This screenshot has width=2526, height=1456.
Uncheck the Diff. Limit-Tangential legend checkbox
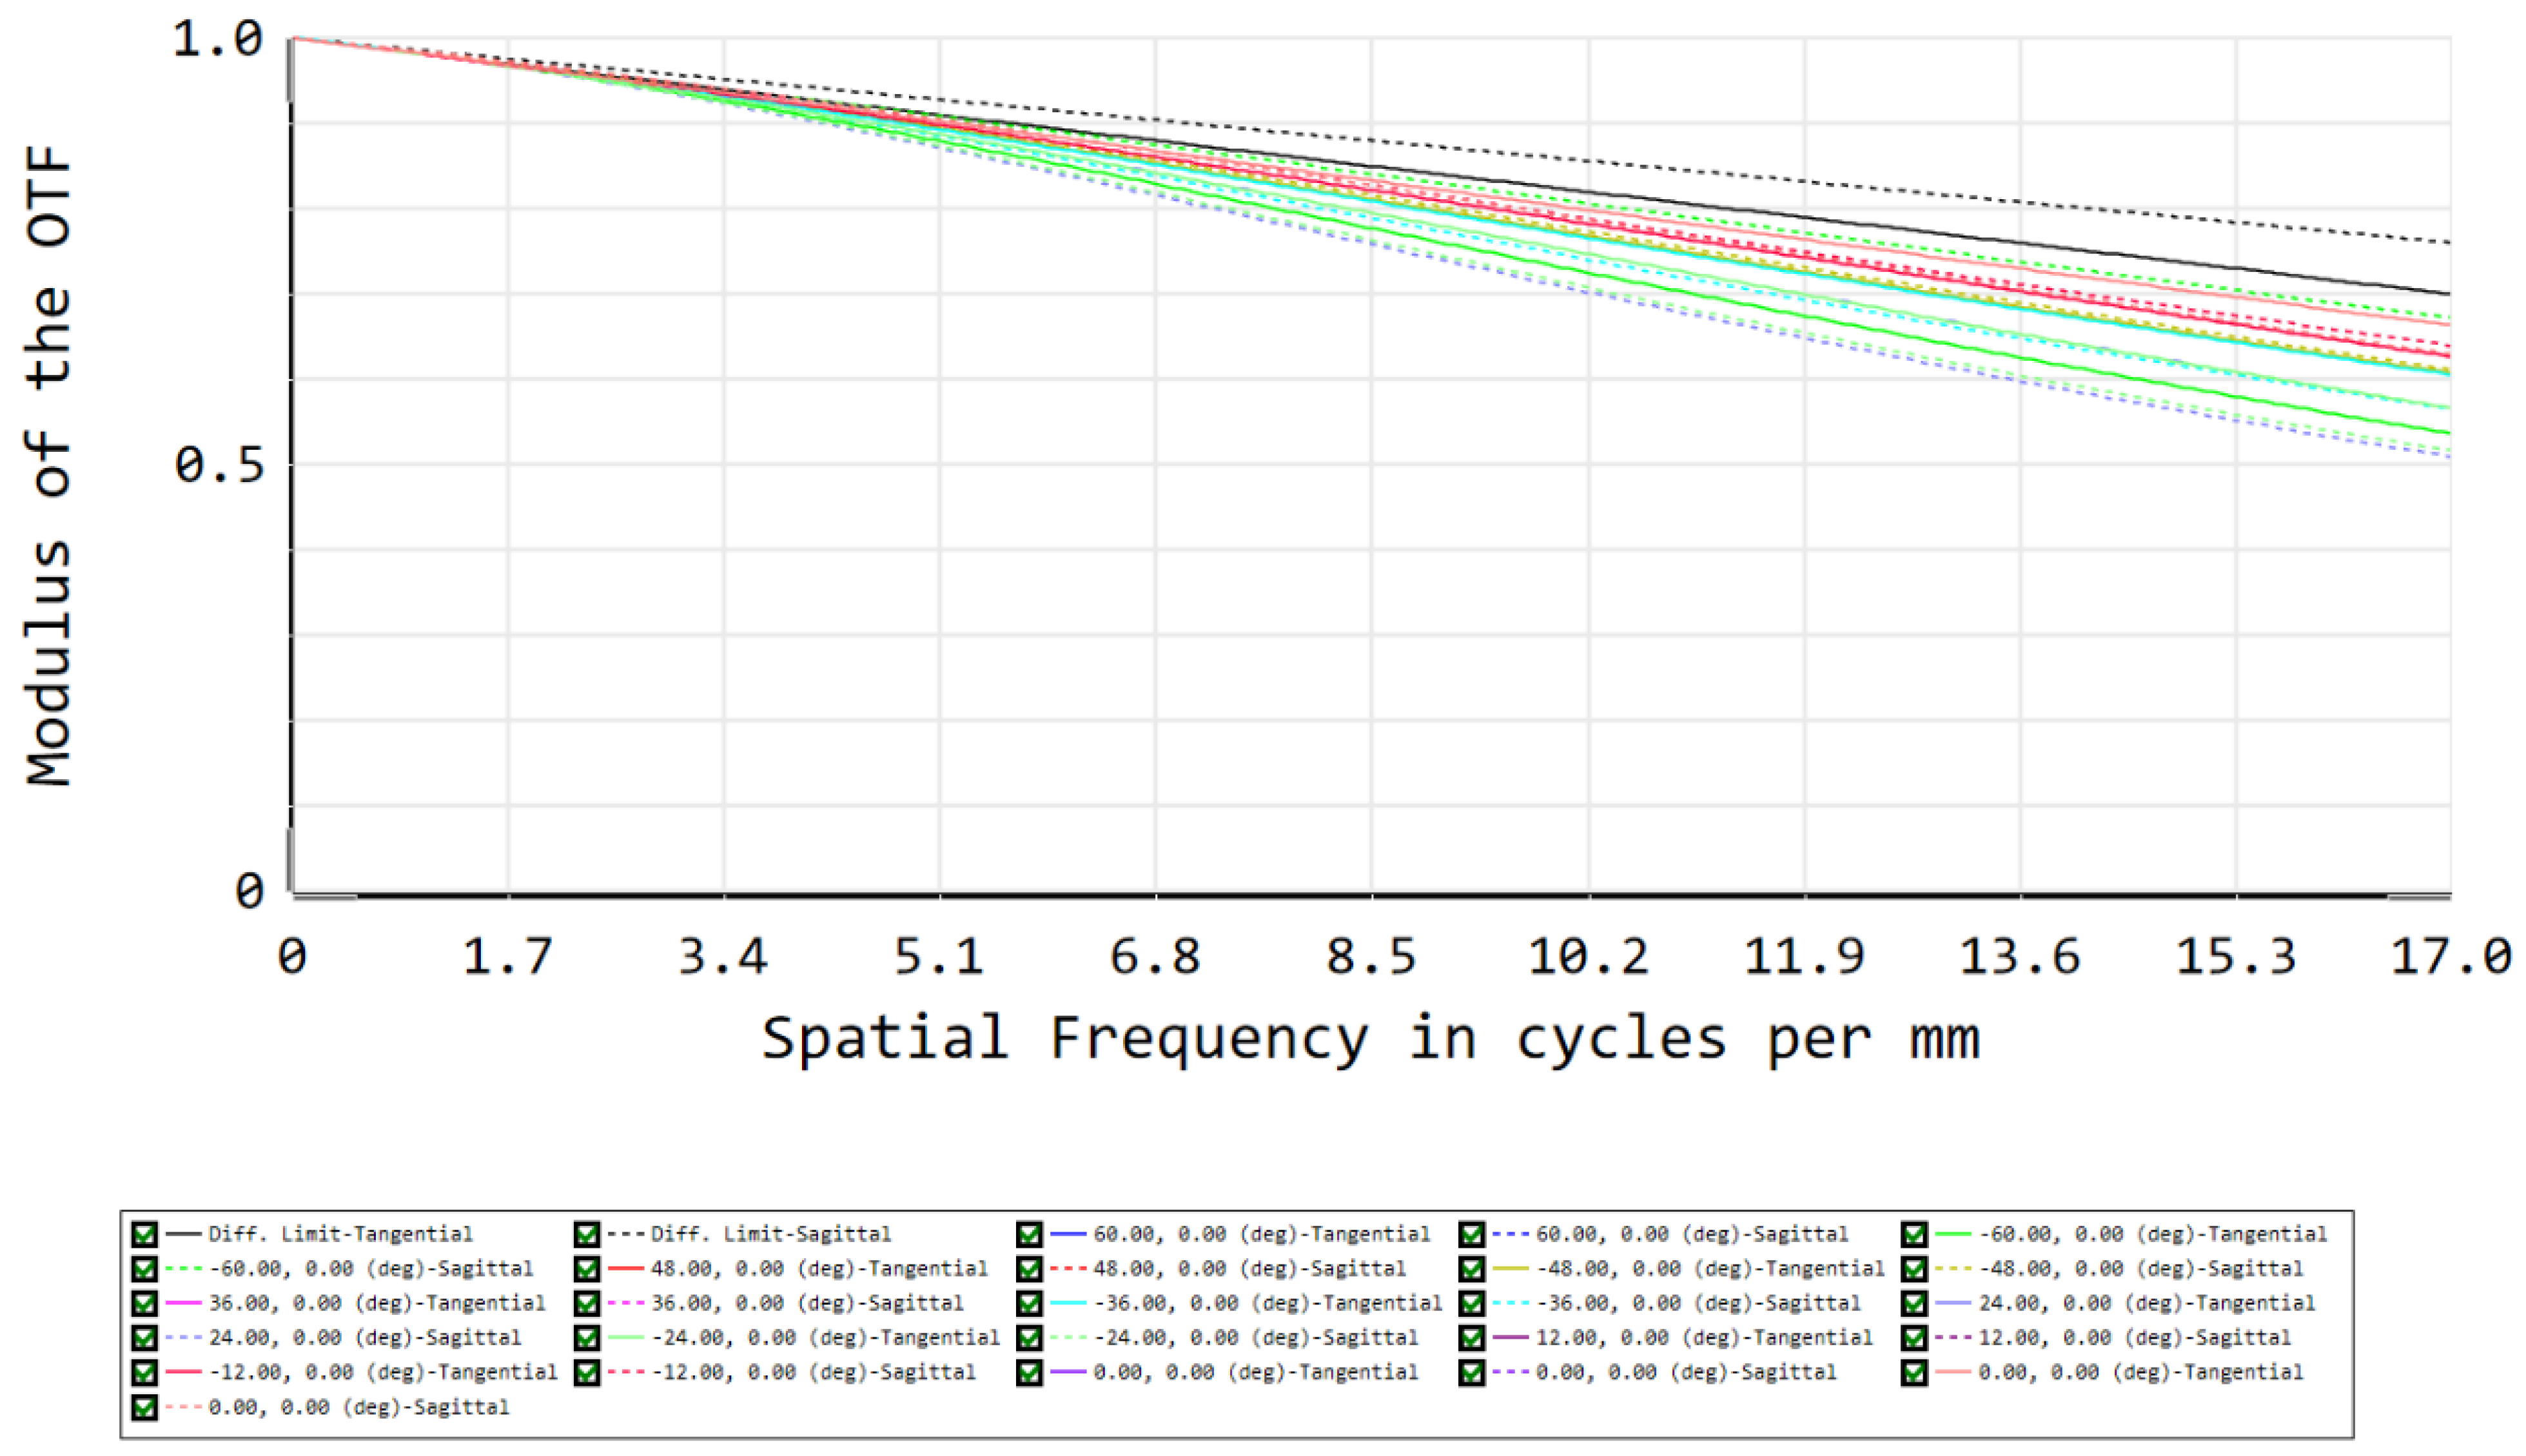pos(144,1234)
